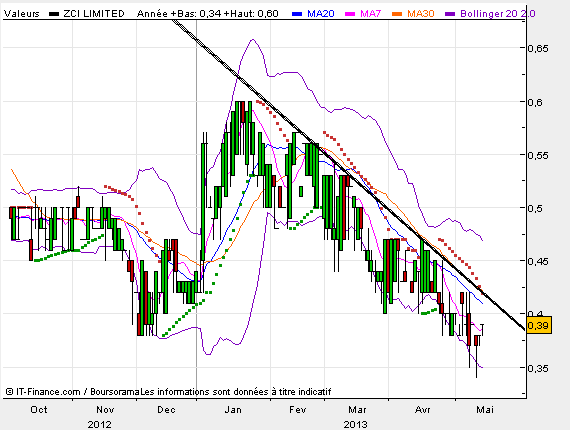This screenshot has width=570, height=430.
Task: Click the 'Nov' month axis label
Action: tap(105, 410)
